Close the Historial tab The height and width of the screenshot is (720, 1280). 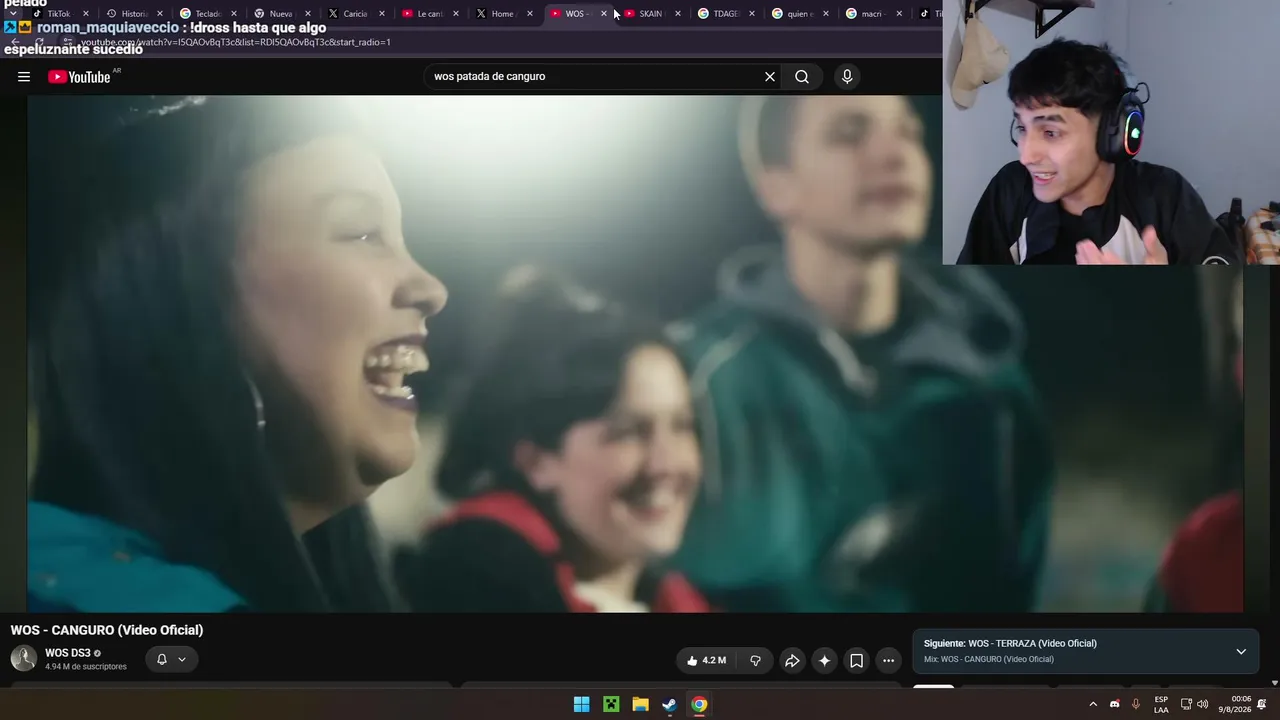pos(159,14)
